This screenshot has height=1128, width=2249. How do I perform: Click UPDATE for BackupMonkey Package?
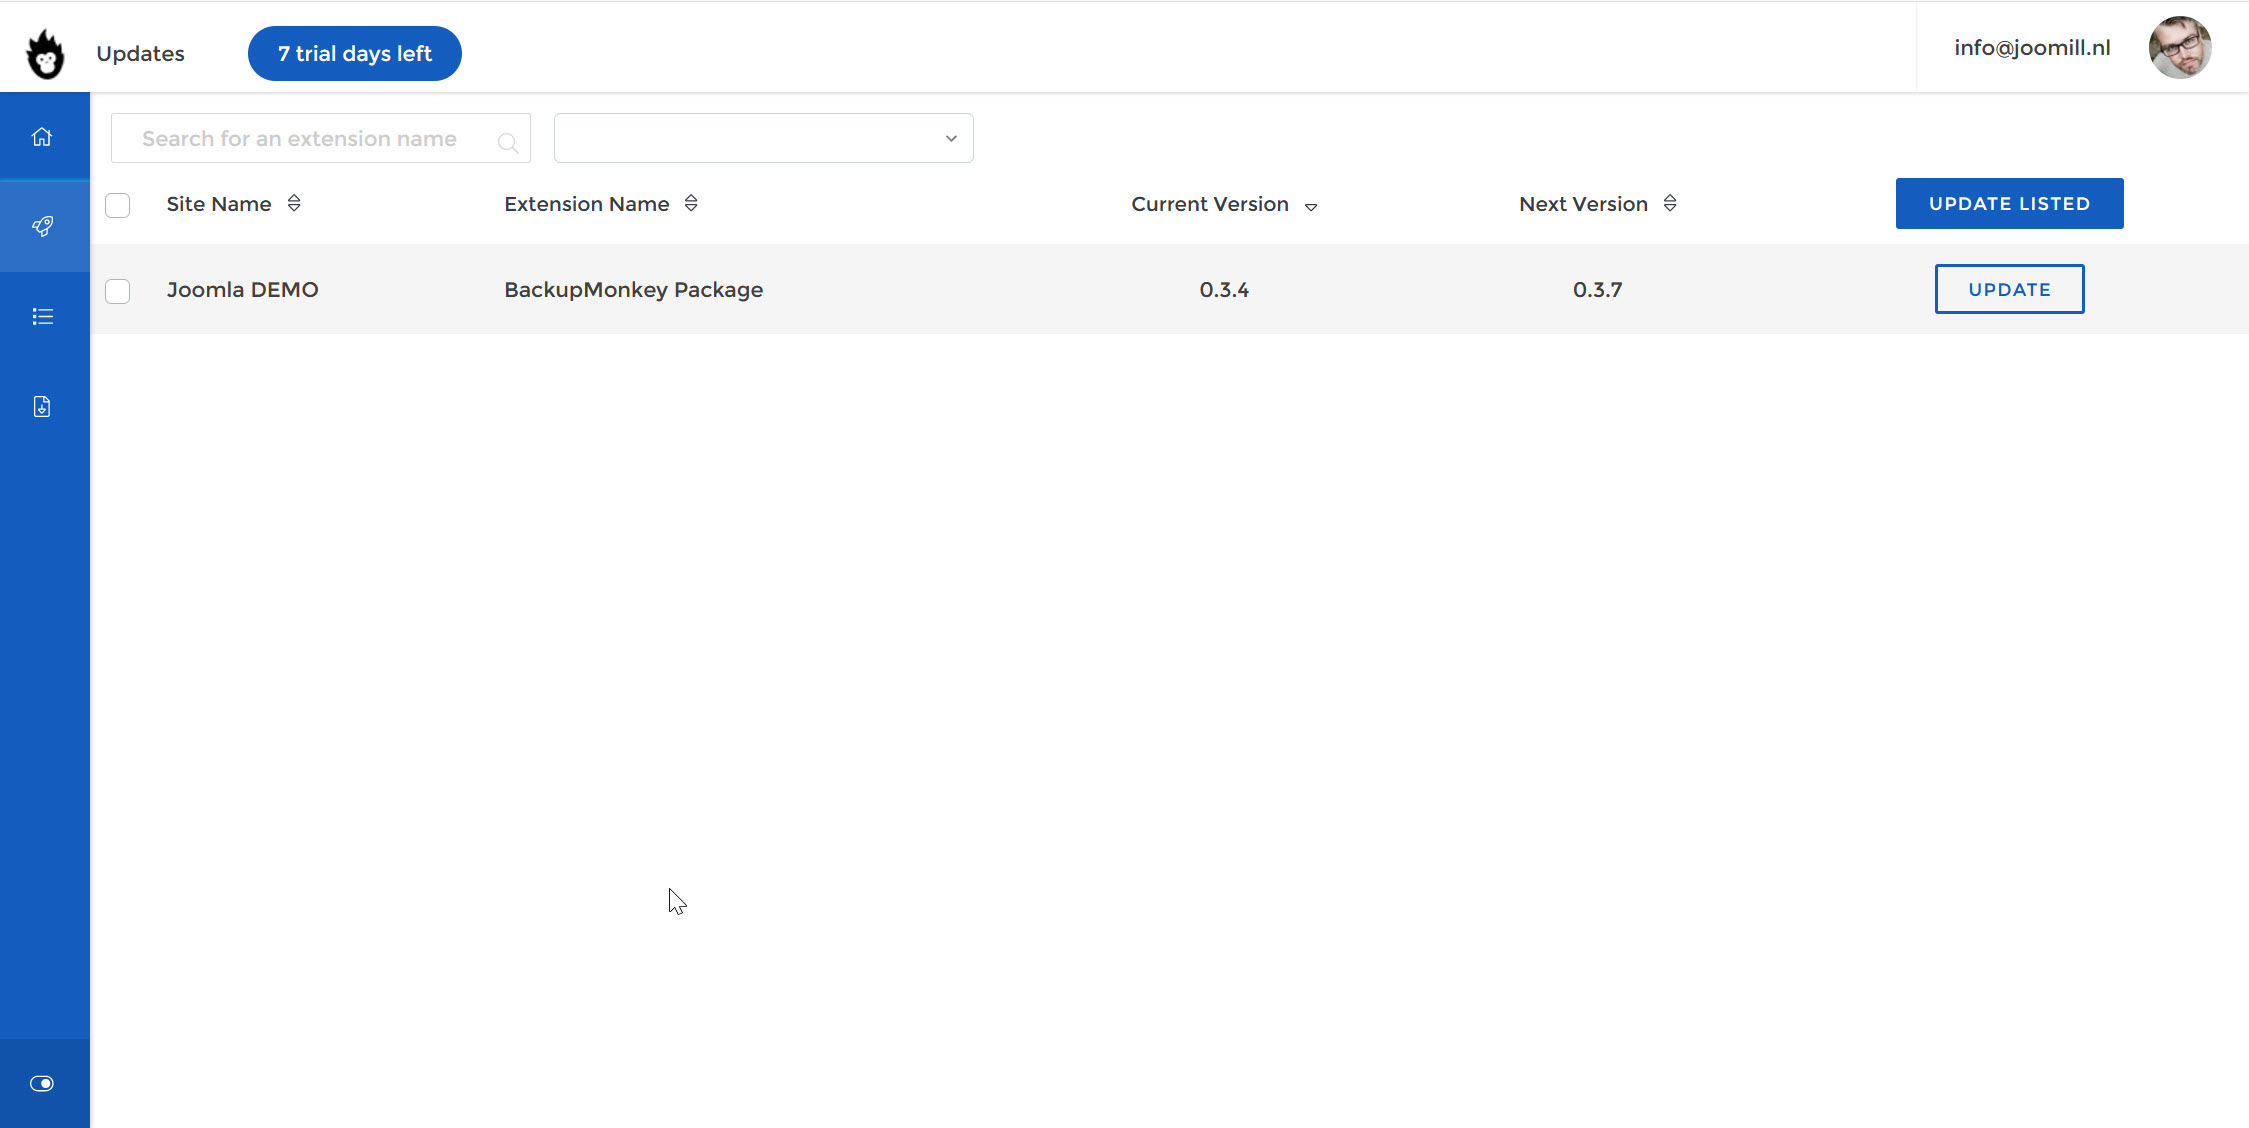[2009, 290]
